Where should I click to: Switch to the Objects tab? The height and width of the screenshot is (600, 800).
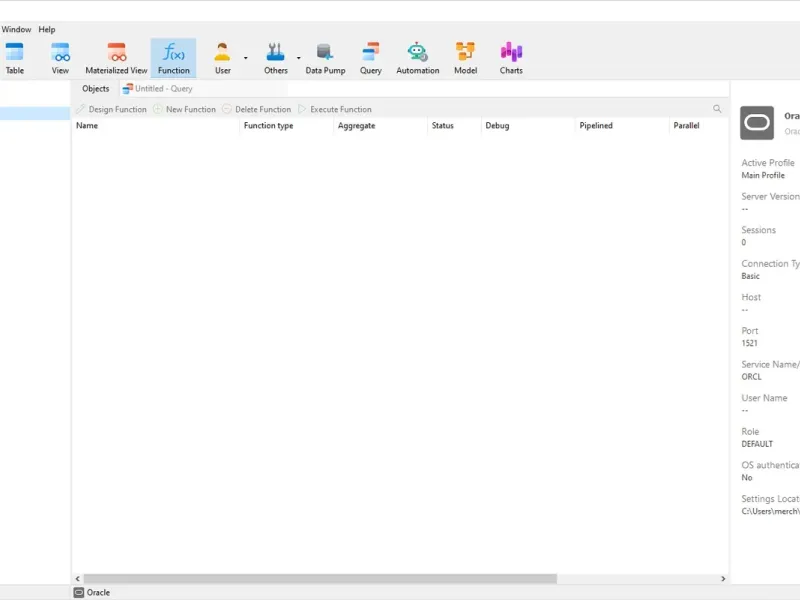tap(95, 89)
